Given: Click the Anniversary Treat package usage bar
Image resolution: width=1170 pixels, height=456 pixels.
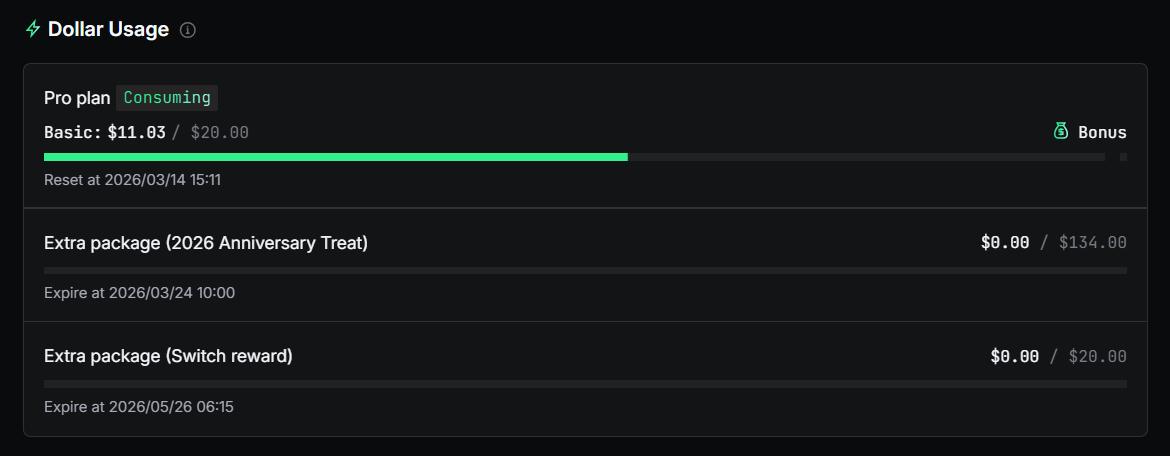Looking at the screenshot, I should (585, 270).
